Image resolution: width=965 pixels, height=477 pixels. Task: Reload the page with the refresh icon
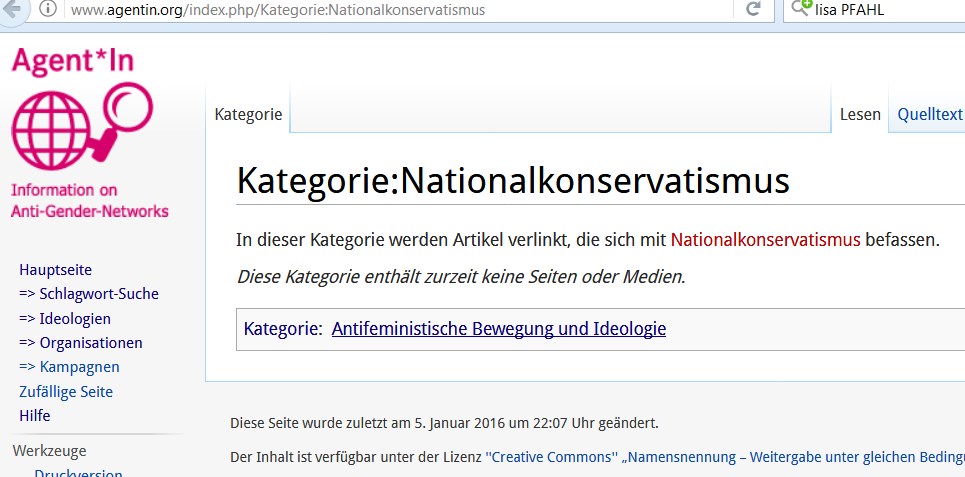point(753,9)
